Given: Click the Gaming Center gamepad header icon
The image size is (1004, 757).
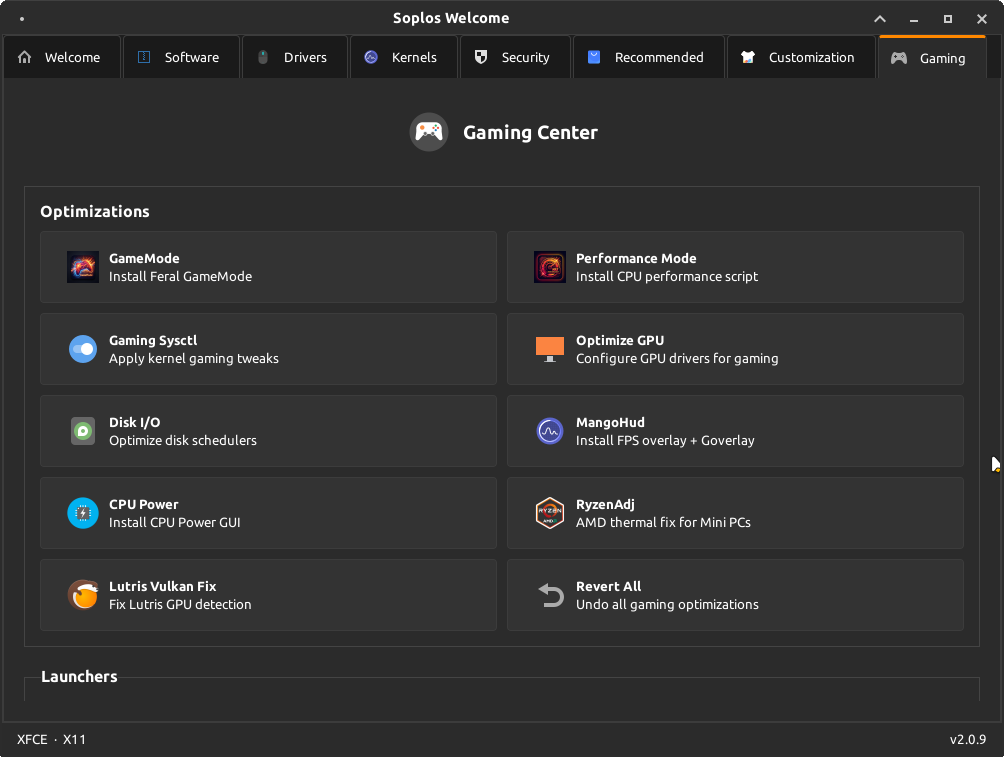Looking at the screenshot, I should point(428,132).
